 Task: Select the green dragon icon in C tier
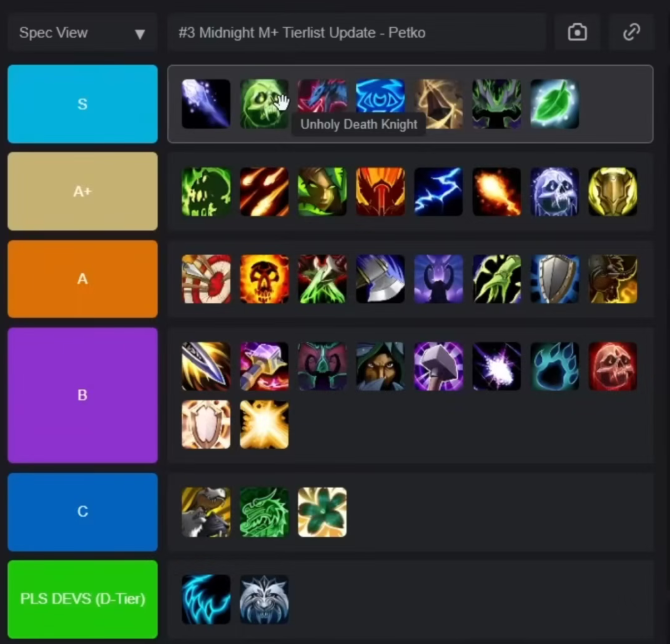point(264,512)
